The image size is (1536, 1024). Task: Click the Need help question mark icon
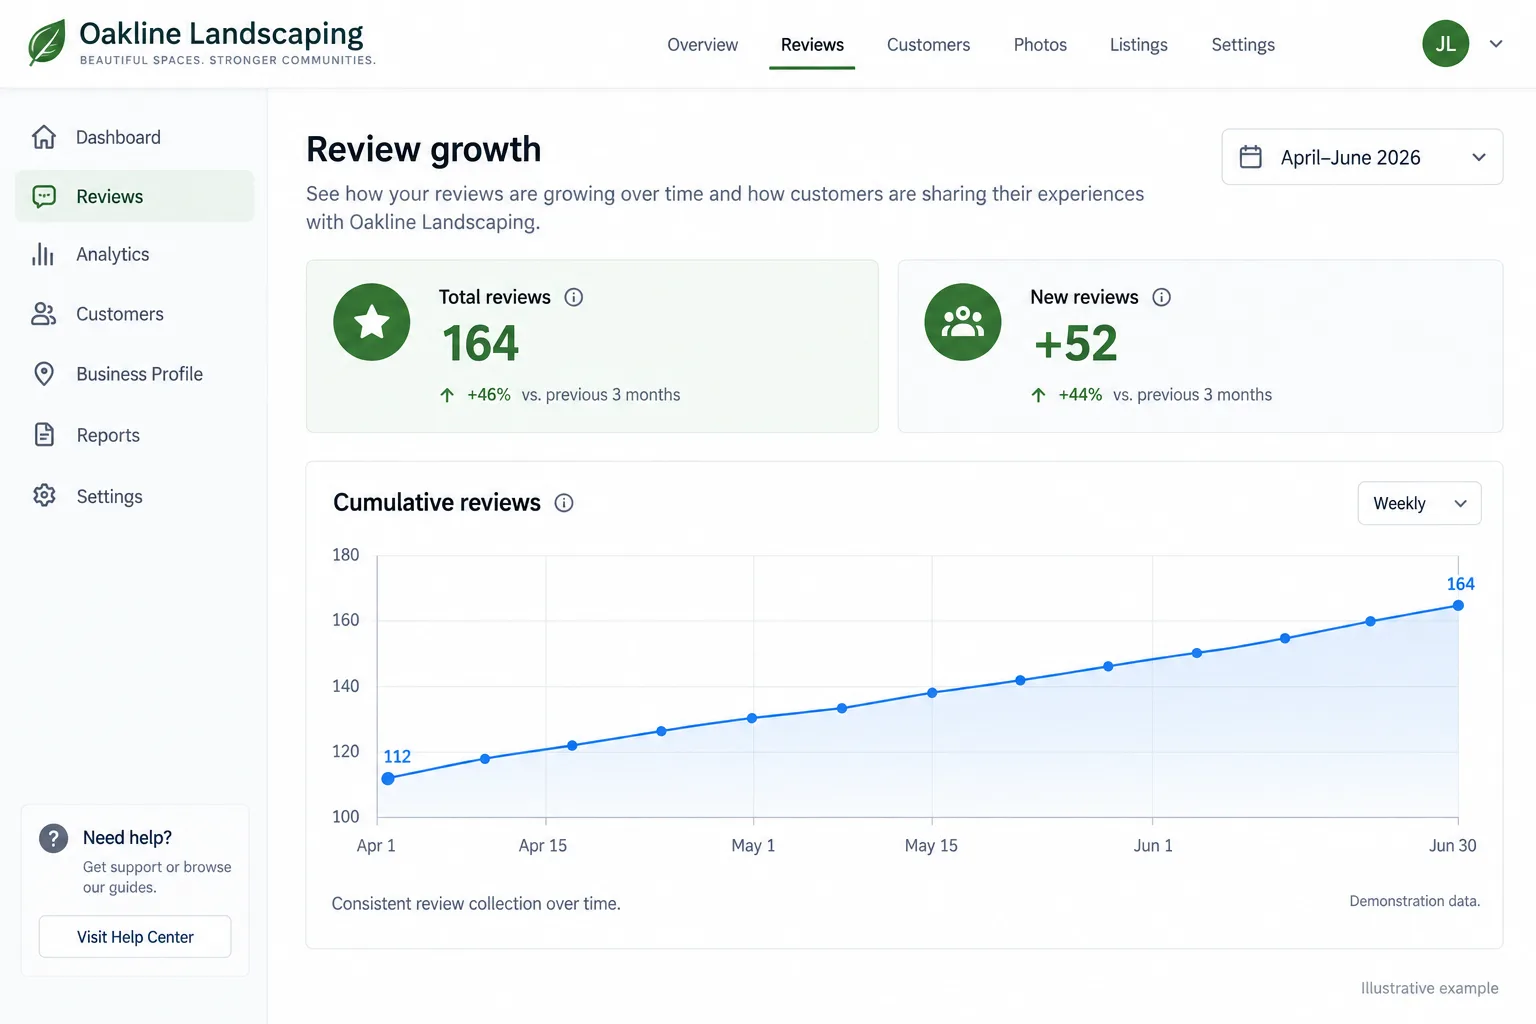point(53,838)
